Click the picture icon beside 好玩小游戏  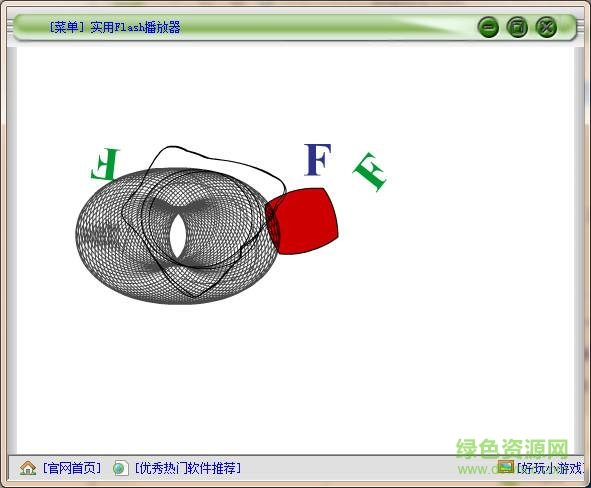(x=506, y=467)
